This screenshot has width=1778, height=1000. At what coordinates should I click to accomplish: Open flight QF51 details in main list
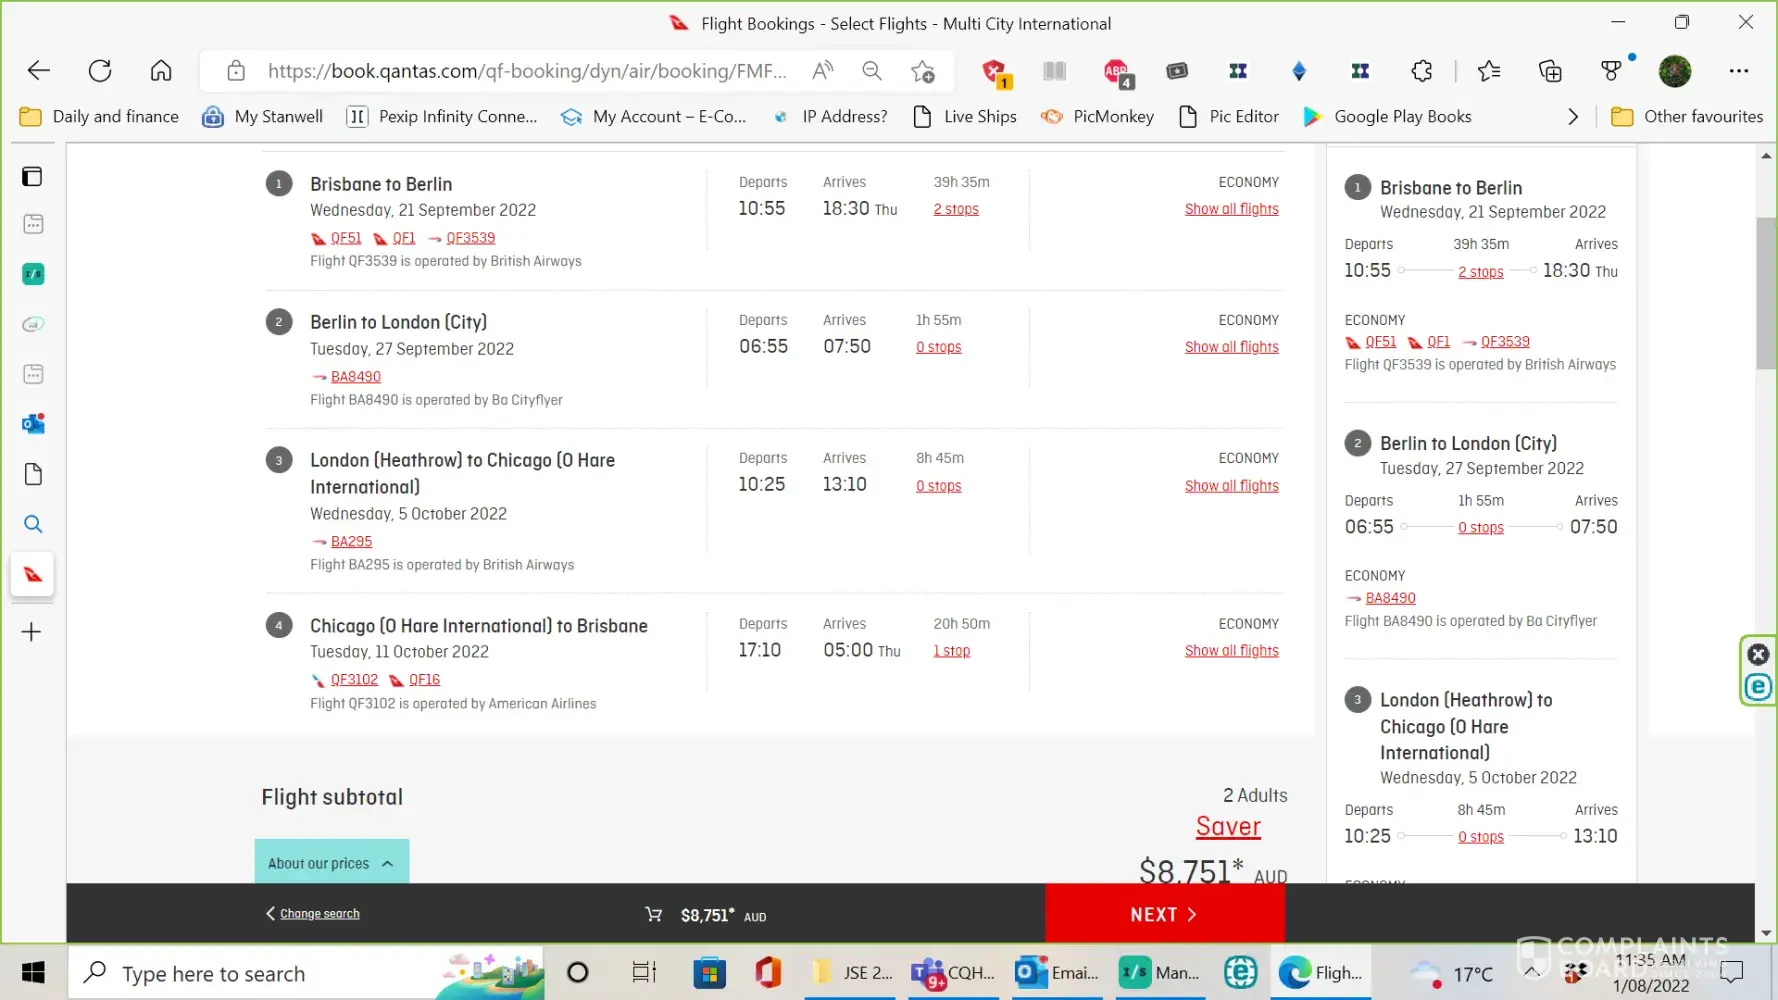[x=346, y=238]
